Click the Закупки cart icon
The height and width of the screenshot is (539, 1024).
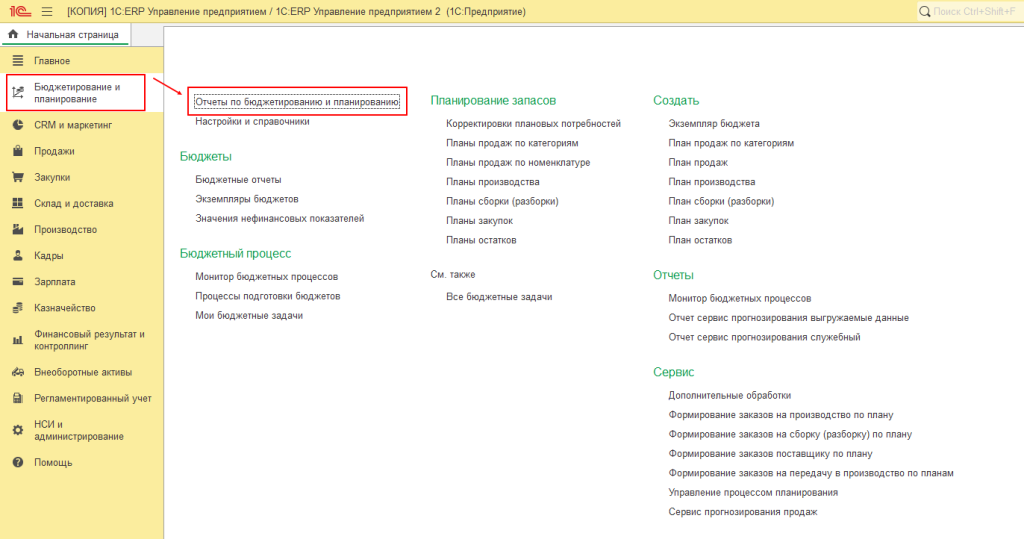17,177
